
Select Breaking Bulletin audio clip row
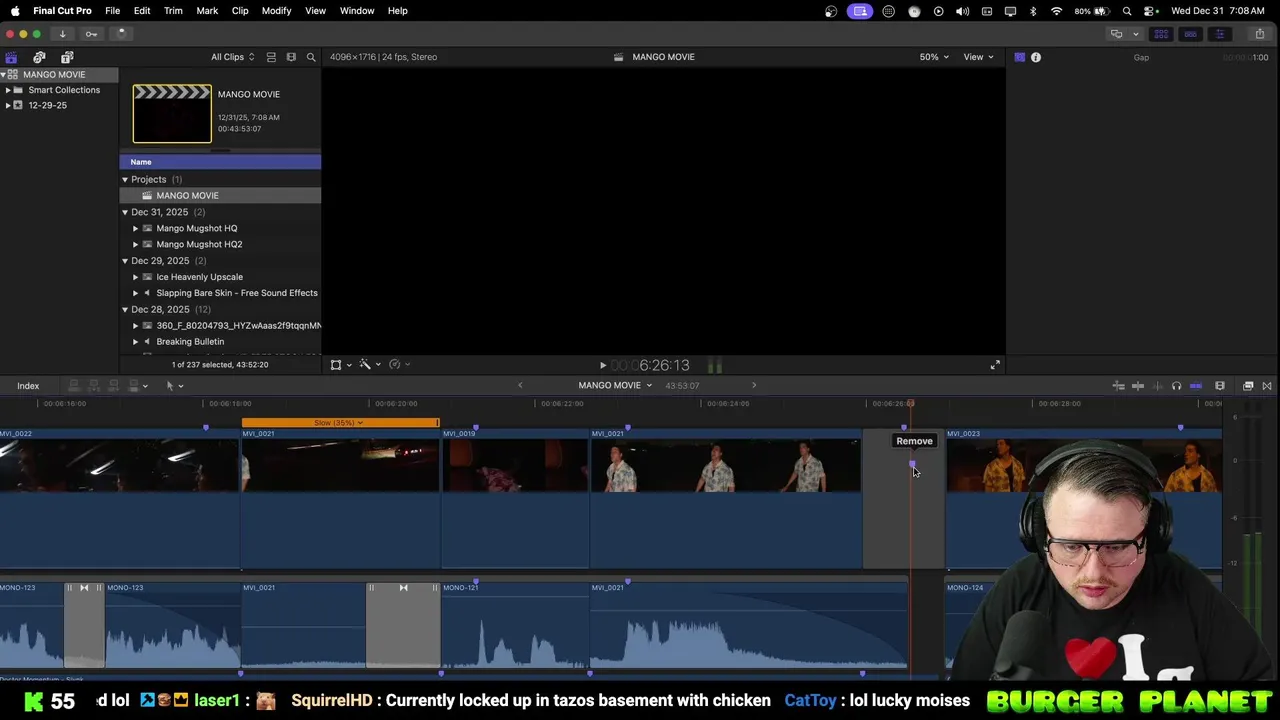[220, 342]
